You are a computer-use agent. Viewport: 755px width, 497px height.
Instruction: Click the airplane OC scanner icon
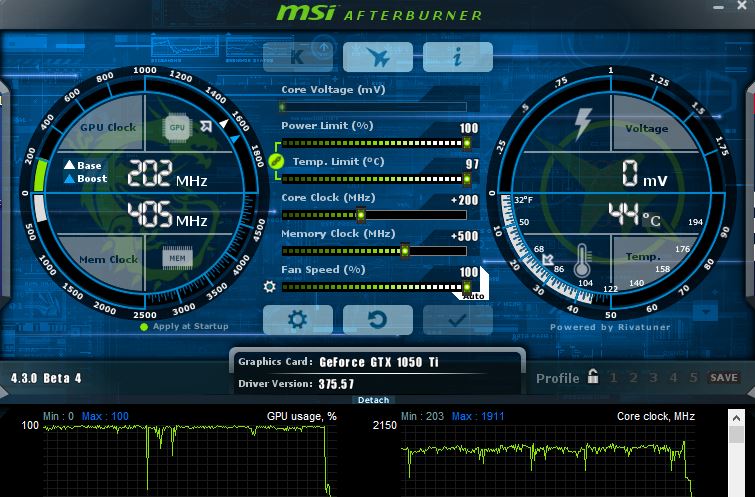(x=378, y=57)
